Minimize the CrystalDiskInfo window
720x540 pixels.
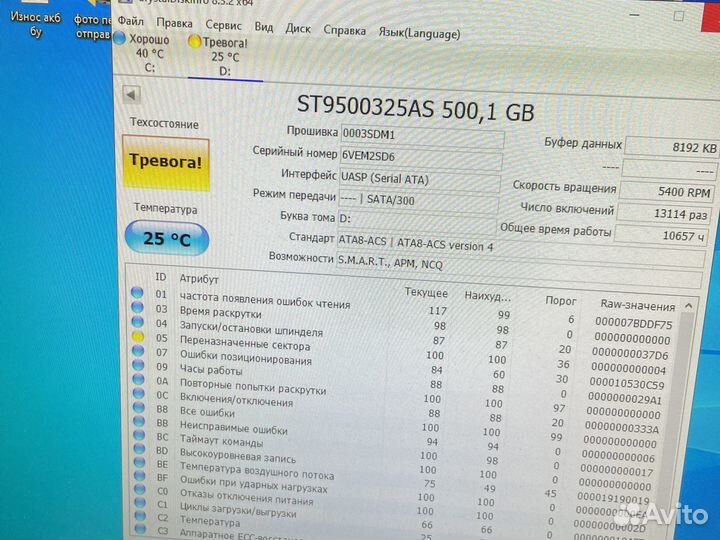[x=635, y=15]
